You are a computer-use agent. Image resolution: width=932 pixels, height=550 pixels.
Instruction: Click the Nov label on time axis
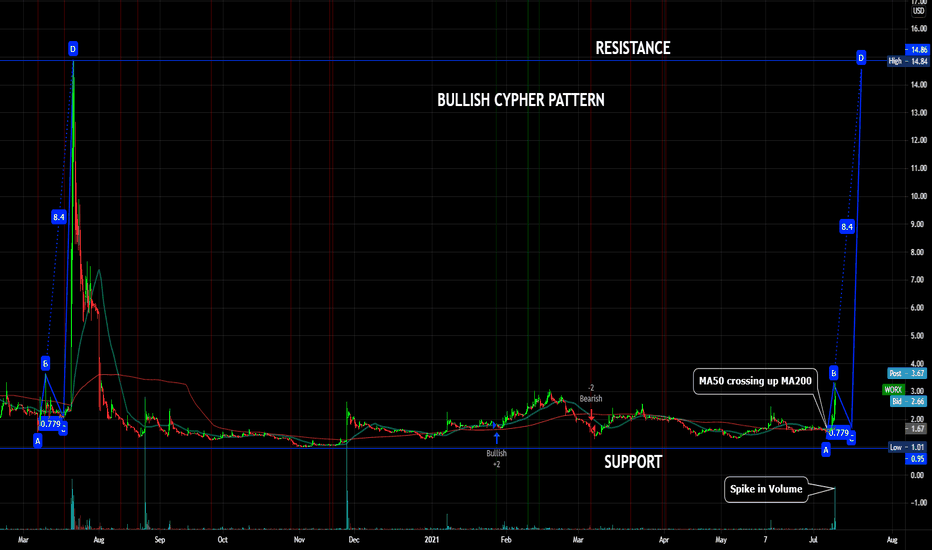tap(299, 540)
